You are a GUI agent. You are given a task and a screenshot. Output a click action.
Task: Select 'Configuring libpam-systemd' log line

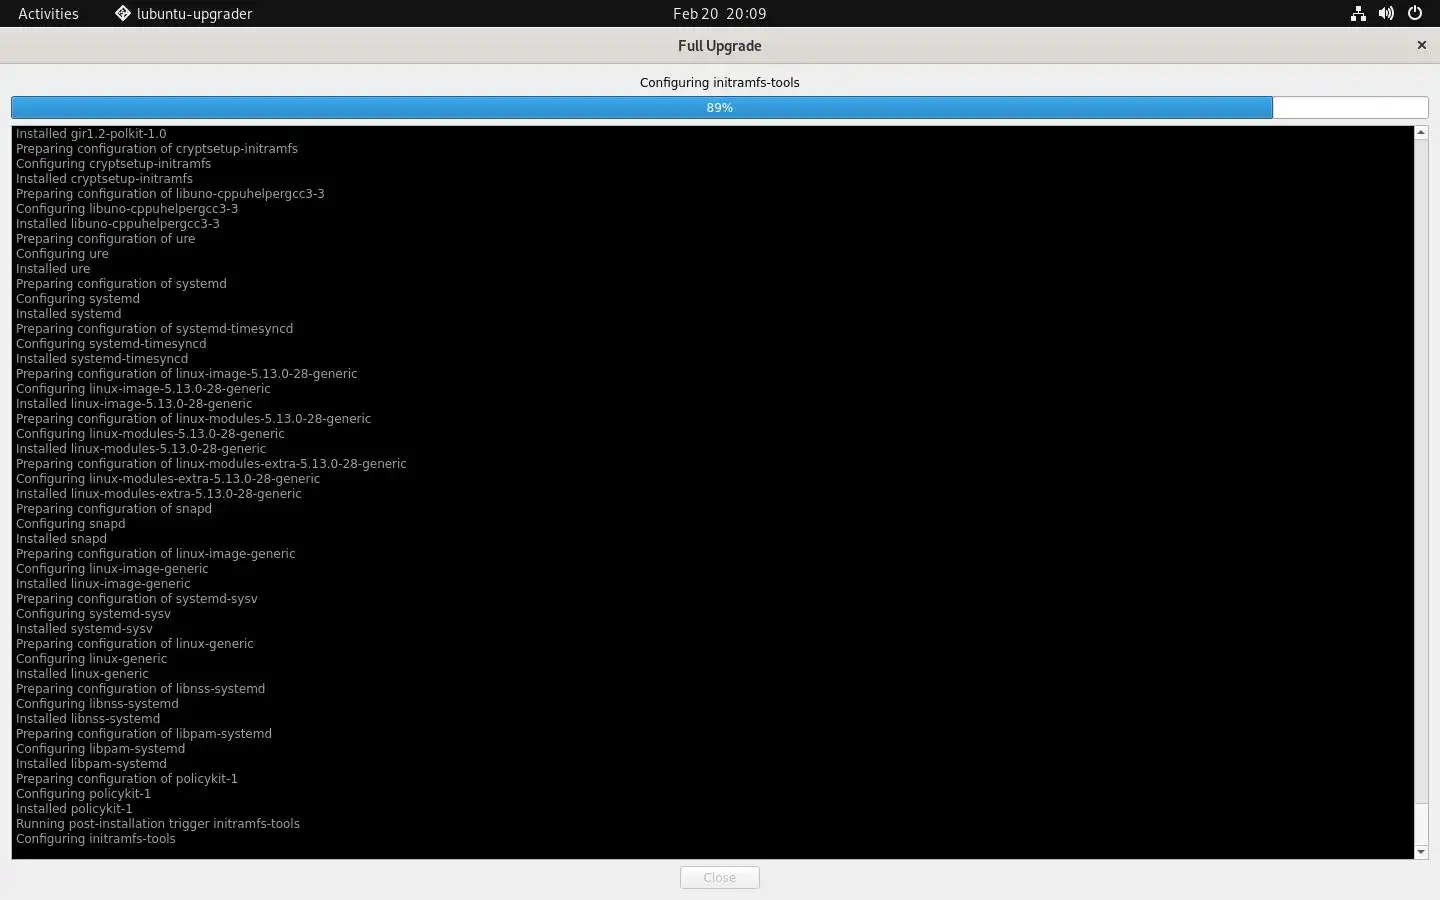click(100, 748)
